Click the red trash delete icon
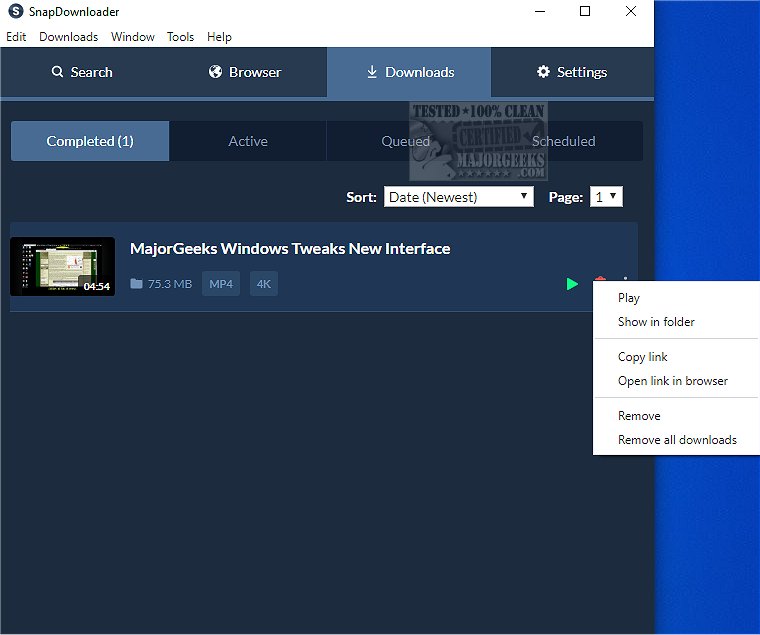760x635 pixels. [x=600, y=278]
